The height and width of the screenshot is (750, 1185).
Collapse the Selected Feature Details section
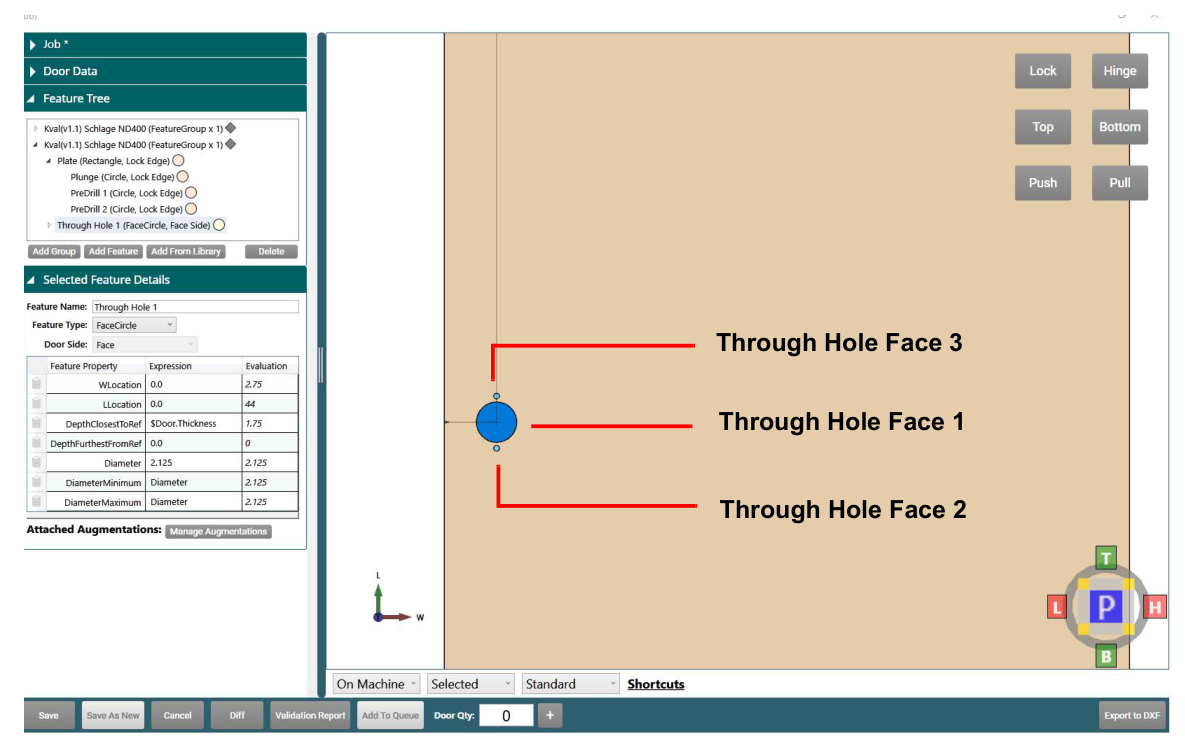point(32,280)
